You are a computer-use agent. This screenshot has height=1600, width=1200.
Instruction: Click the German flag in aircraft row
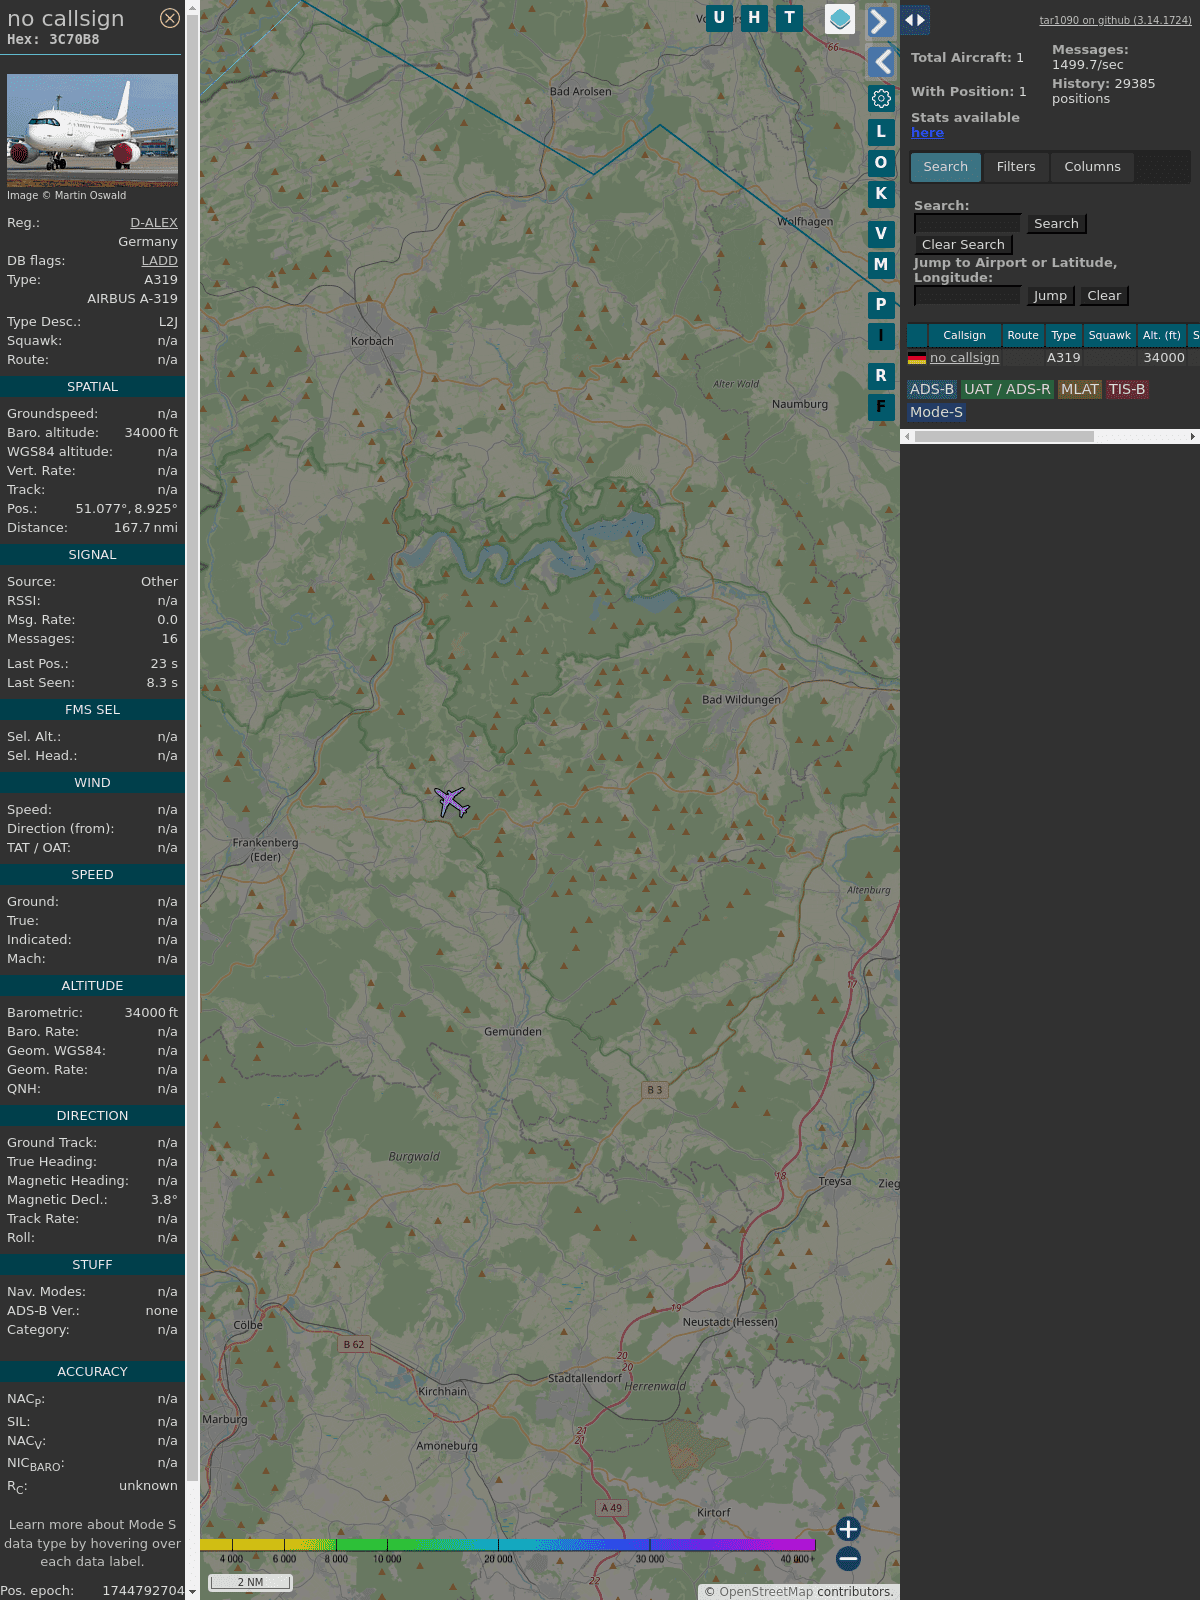pyautogui.click(x=916, y=358)
